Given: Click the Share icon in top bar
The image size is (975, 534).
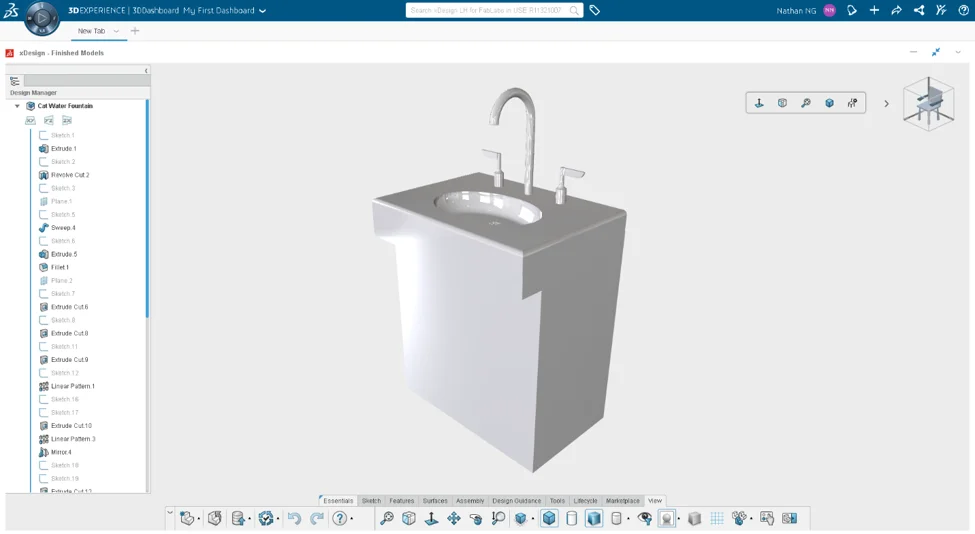Looking at the screenshot, I should [918, 10].
